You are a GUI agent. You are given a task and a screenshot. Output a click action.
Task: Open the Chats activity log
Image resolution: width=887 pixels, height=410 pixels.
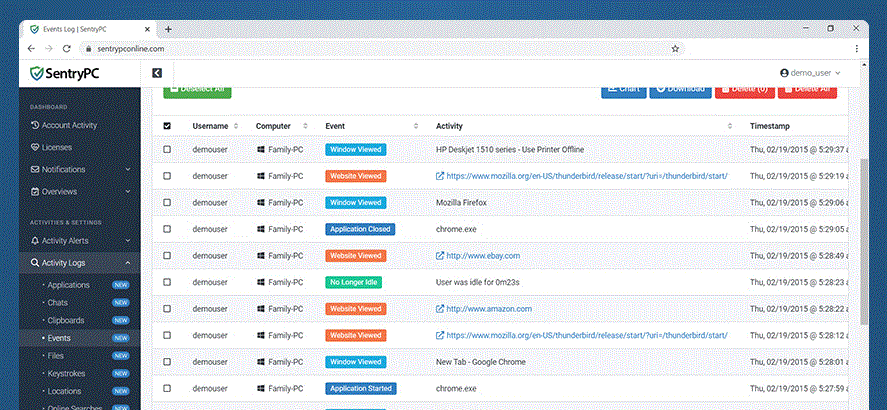tap(57, 303)
